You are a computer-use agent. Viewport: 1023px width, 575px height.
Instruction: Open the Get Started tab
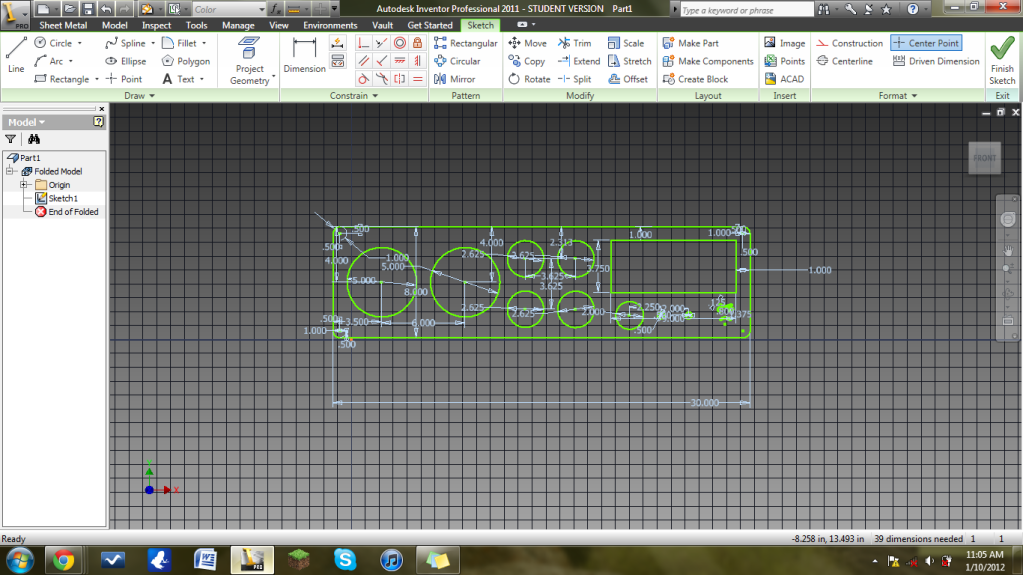pyautogui.click(x=429, y=25)
